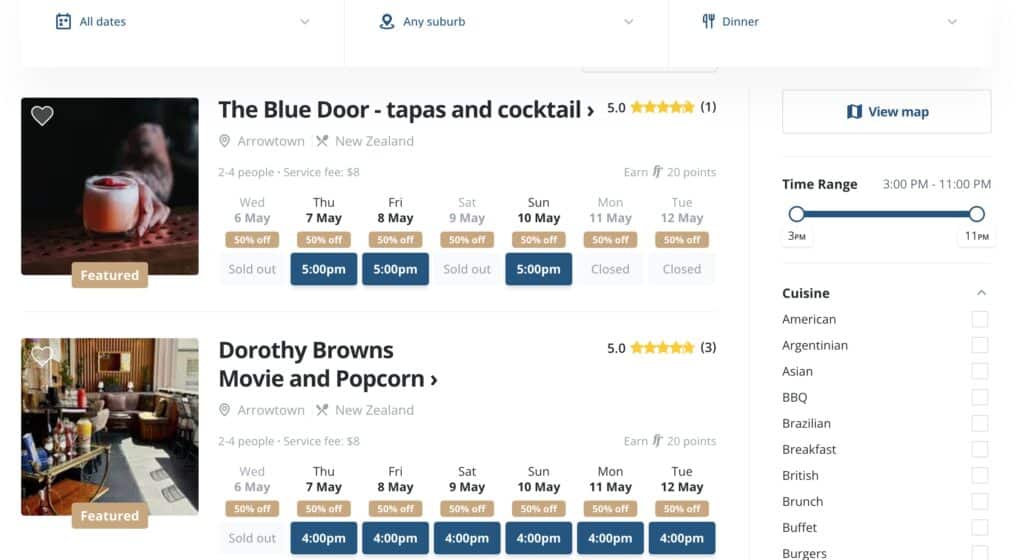Open the All dates dropdown

coord(182,22)
